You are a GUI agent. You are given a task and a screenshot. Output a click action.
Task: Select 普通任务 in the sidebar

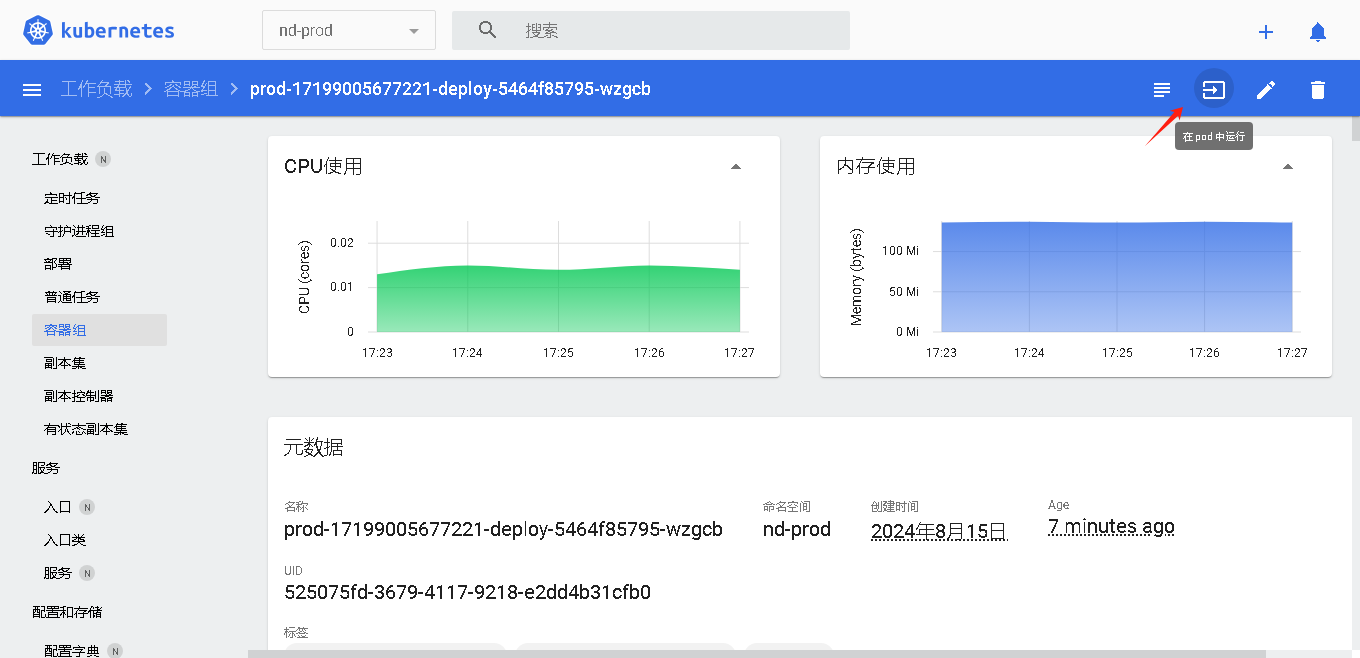(x=72, y=297)
